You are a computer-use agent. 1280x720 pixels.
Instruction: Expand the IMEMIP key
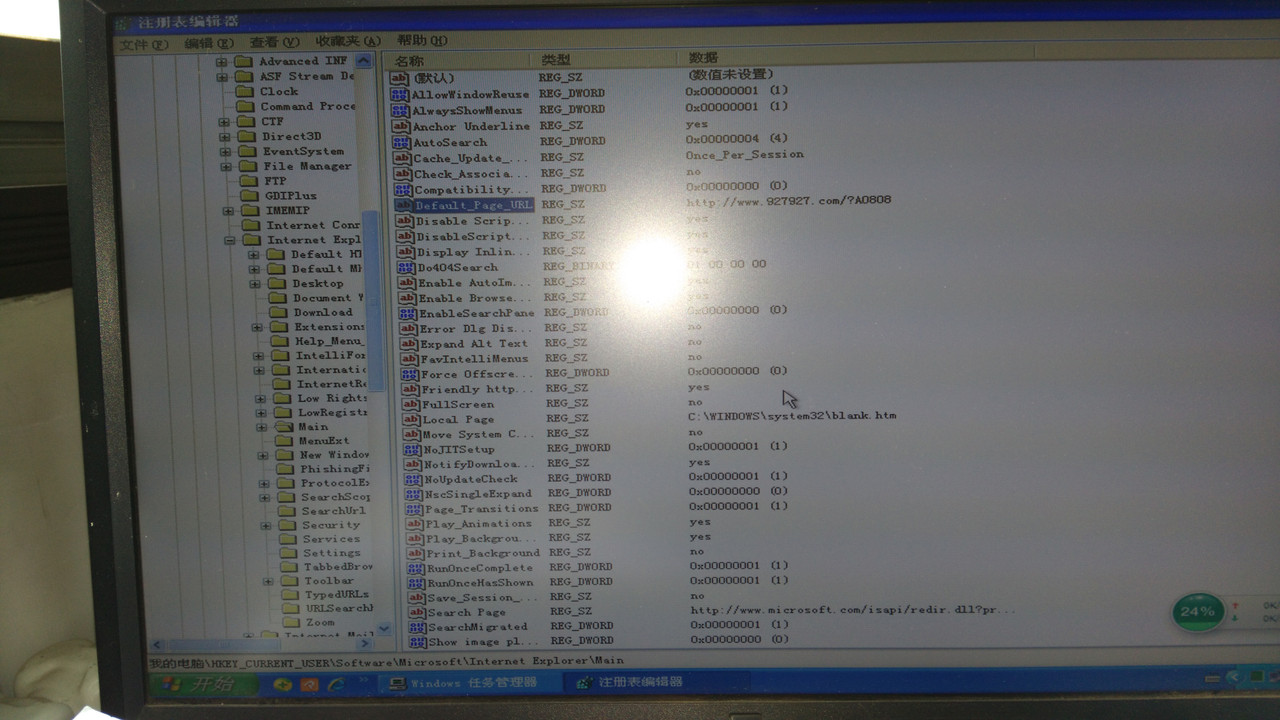[x=228, y=211]
